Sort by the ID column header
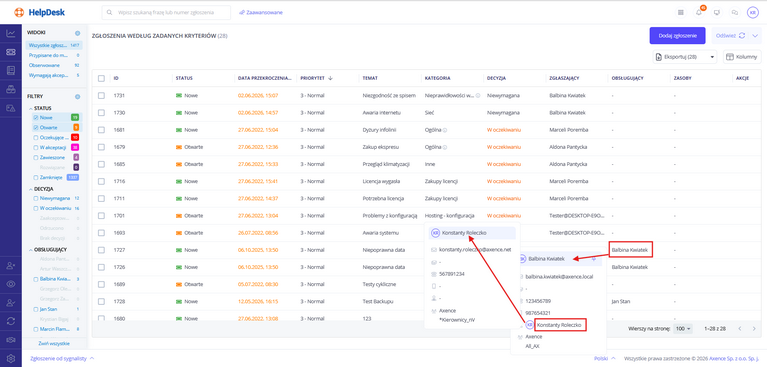Image resolution: width=767 pixels, height=367 pixels. (x=116, y=78)
